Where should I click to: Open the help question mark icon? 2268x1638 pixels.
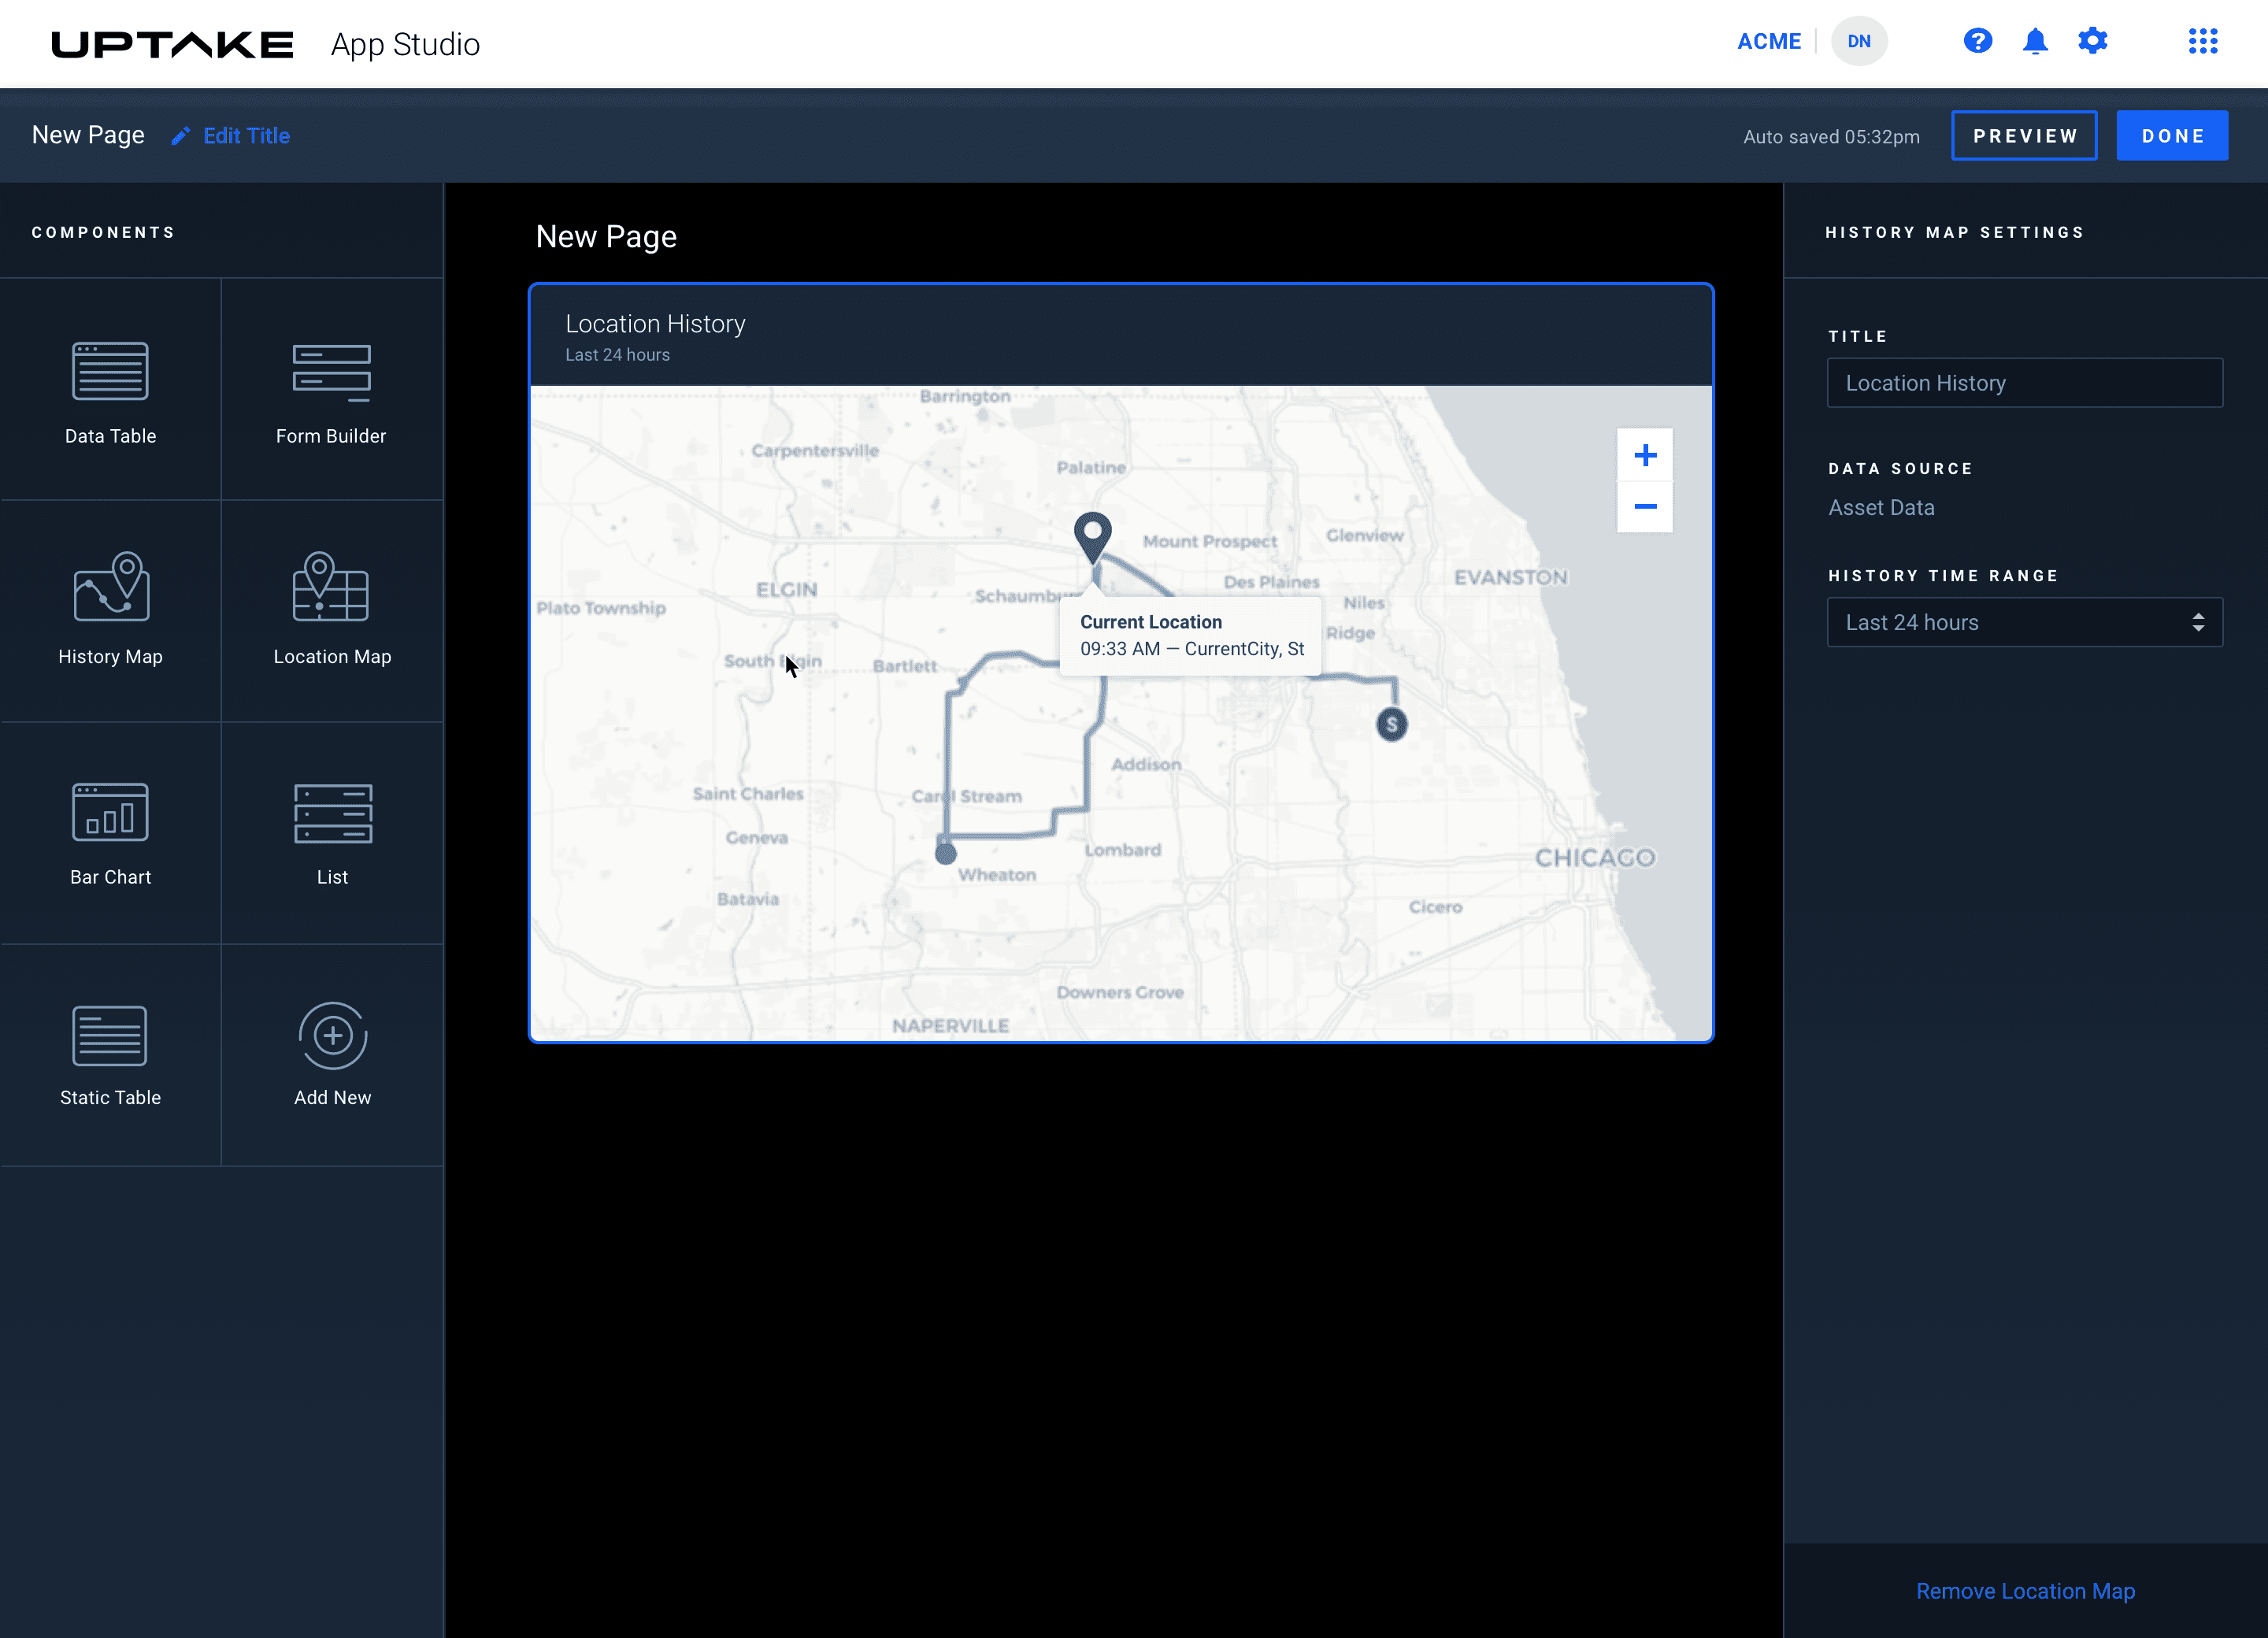(1977, 41)
